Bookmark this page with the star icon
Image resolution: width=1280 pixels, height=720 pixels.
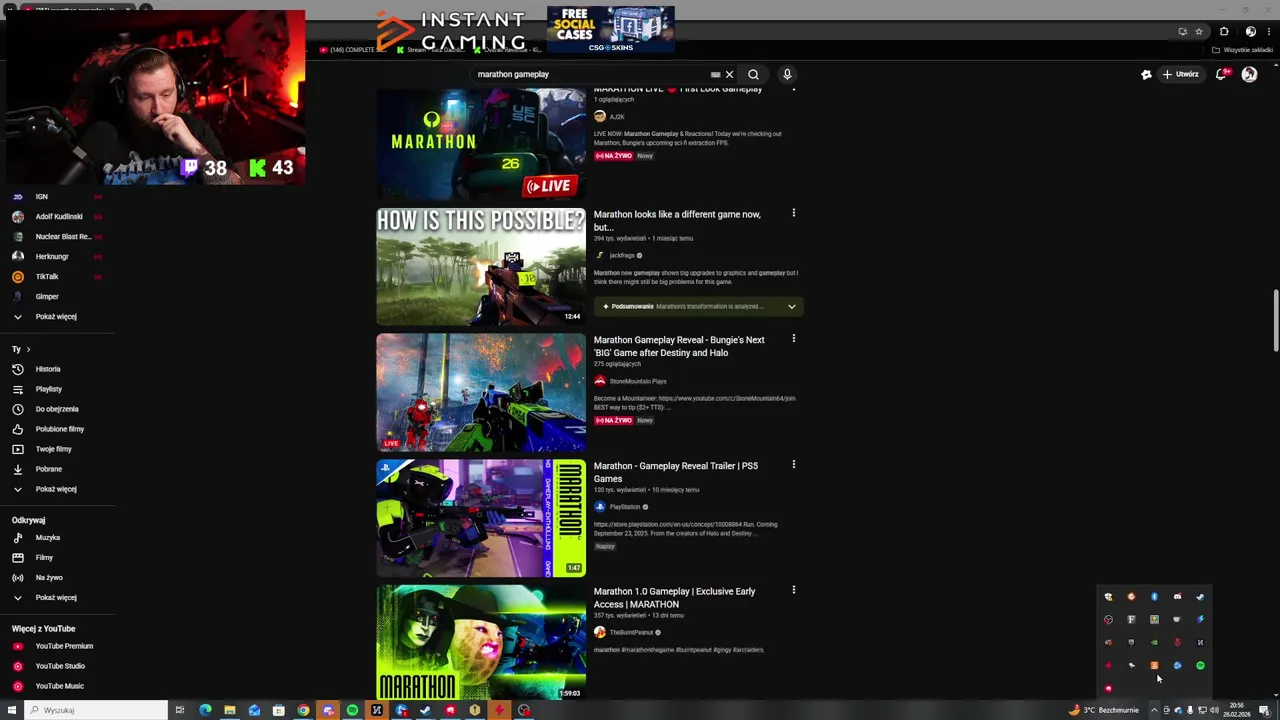[x=1199, y=31]
